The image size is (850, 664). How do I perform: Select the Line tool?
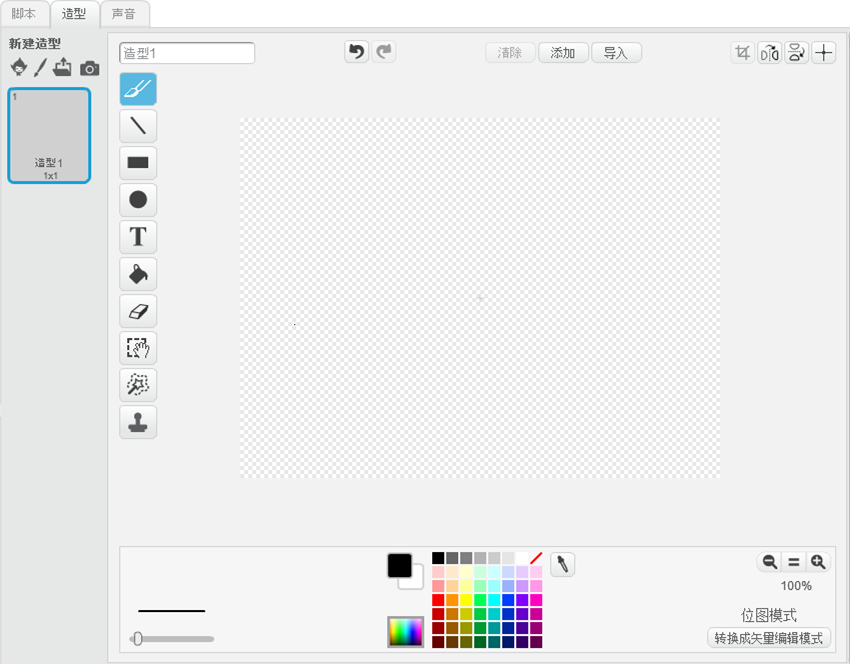[138, 126]
